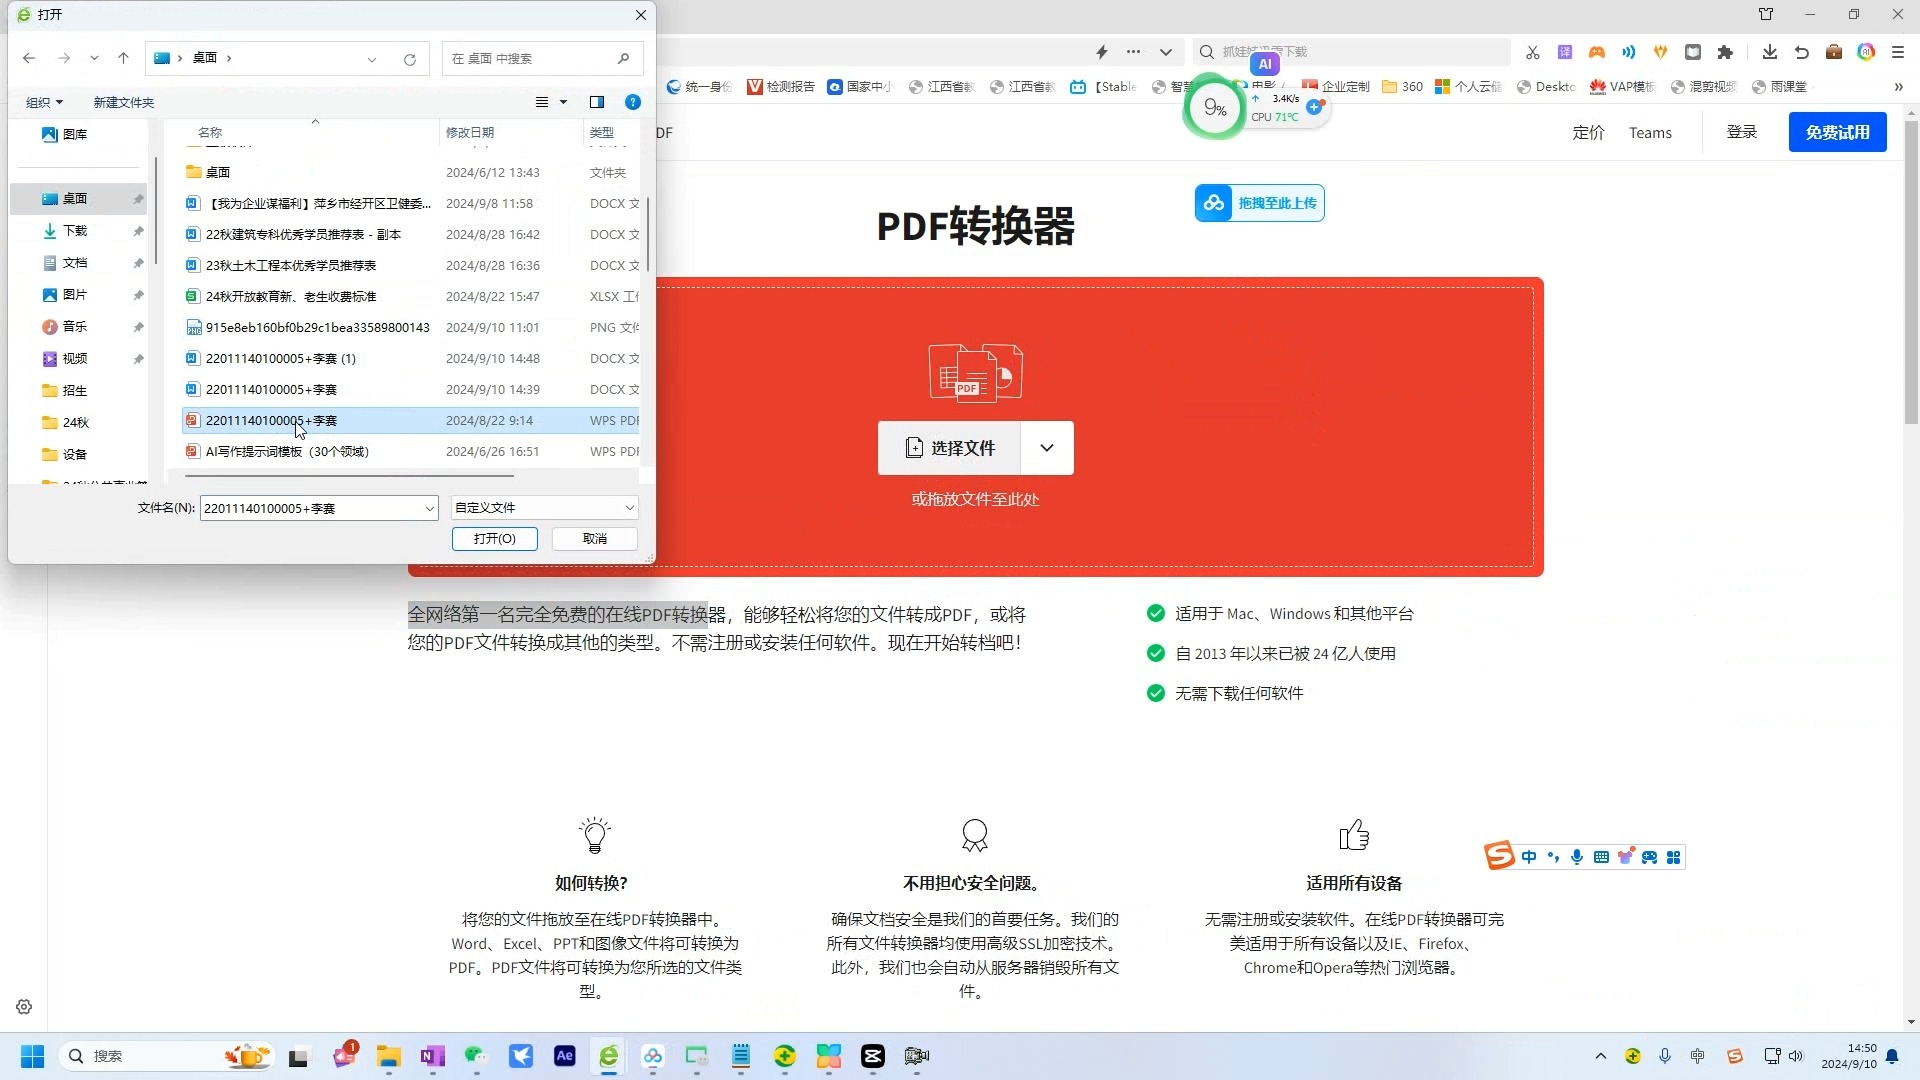This screenshot has width=1920, height=1080.
Task: Open the file name input dropdown
Action: [429, 508]
